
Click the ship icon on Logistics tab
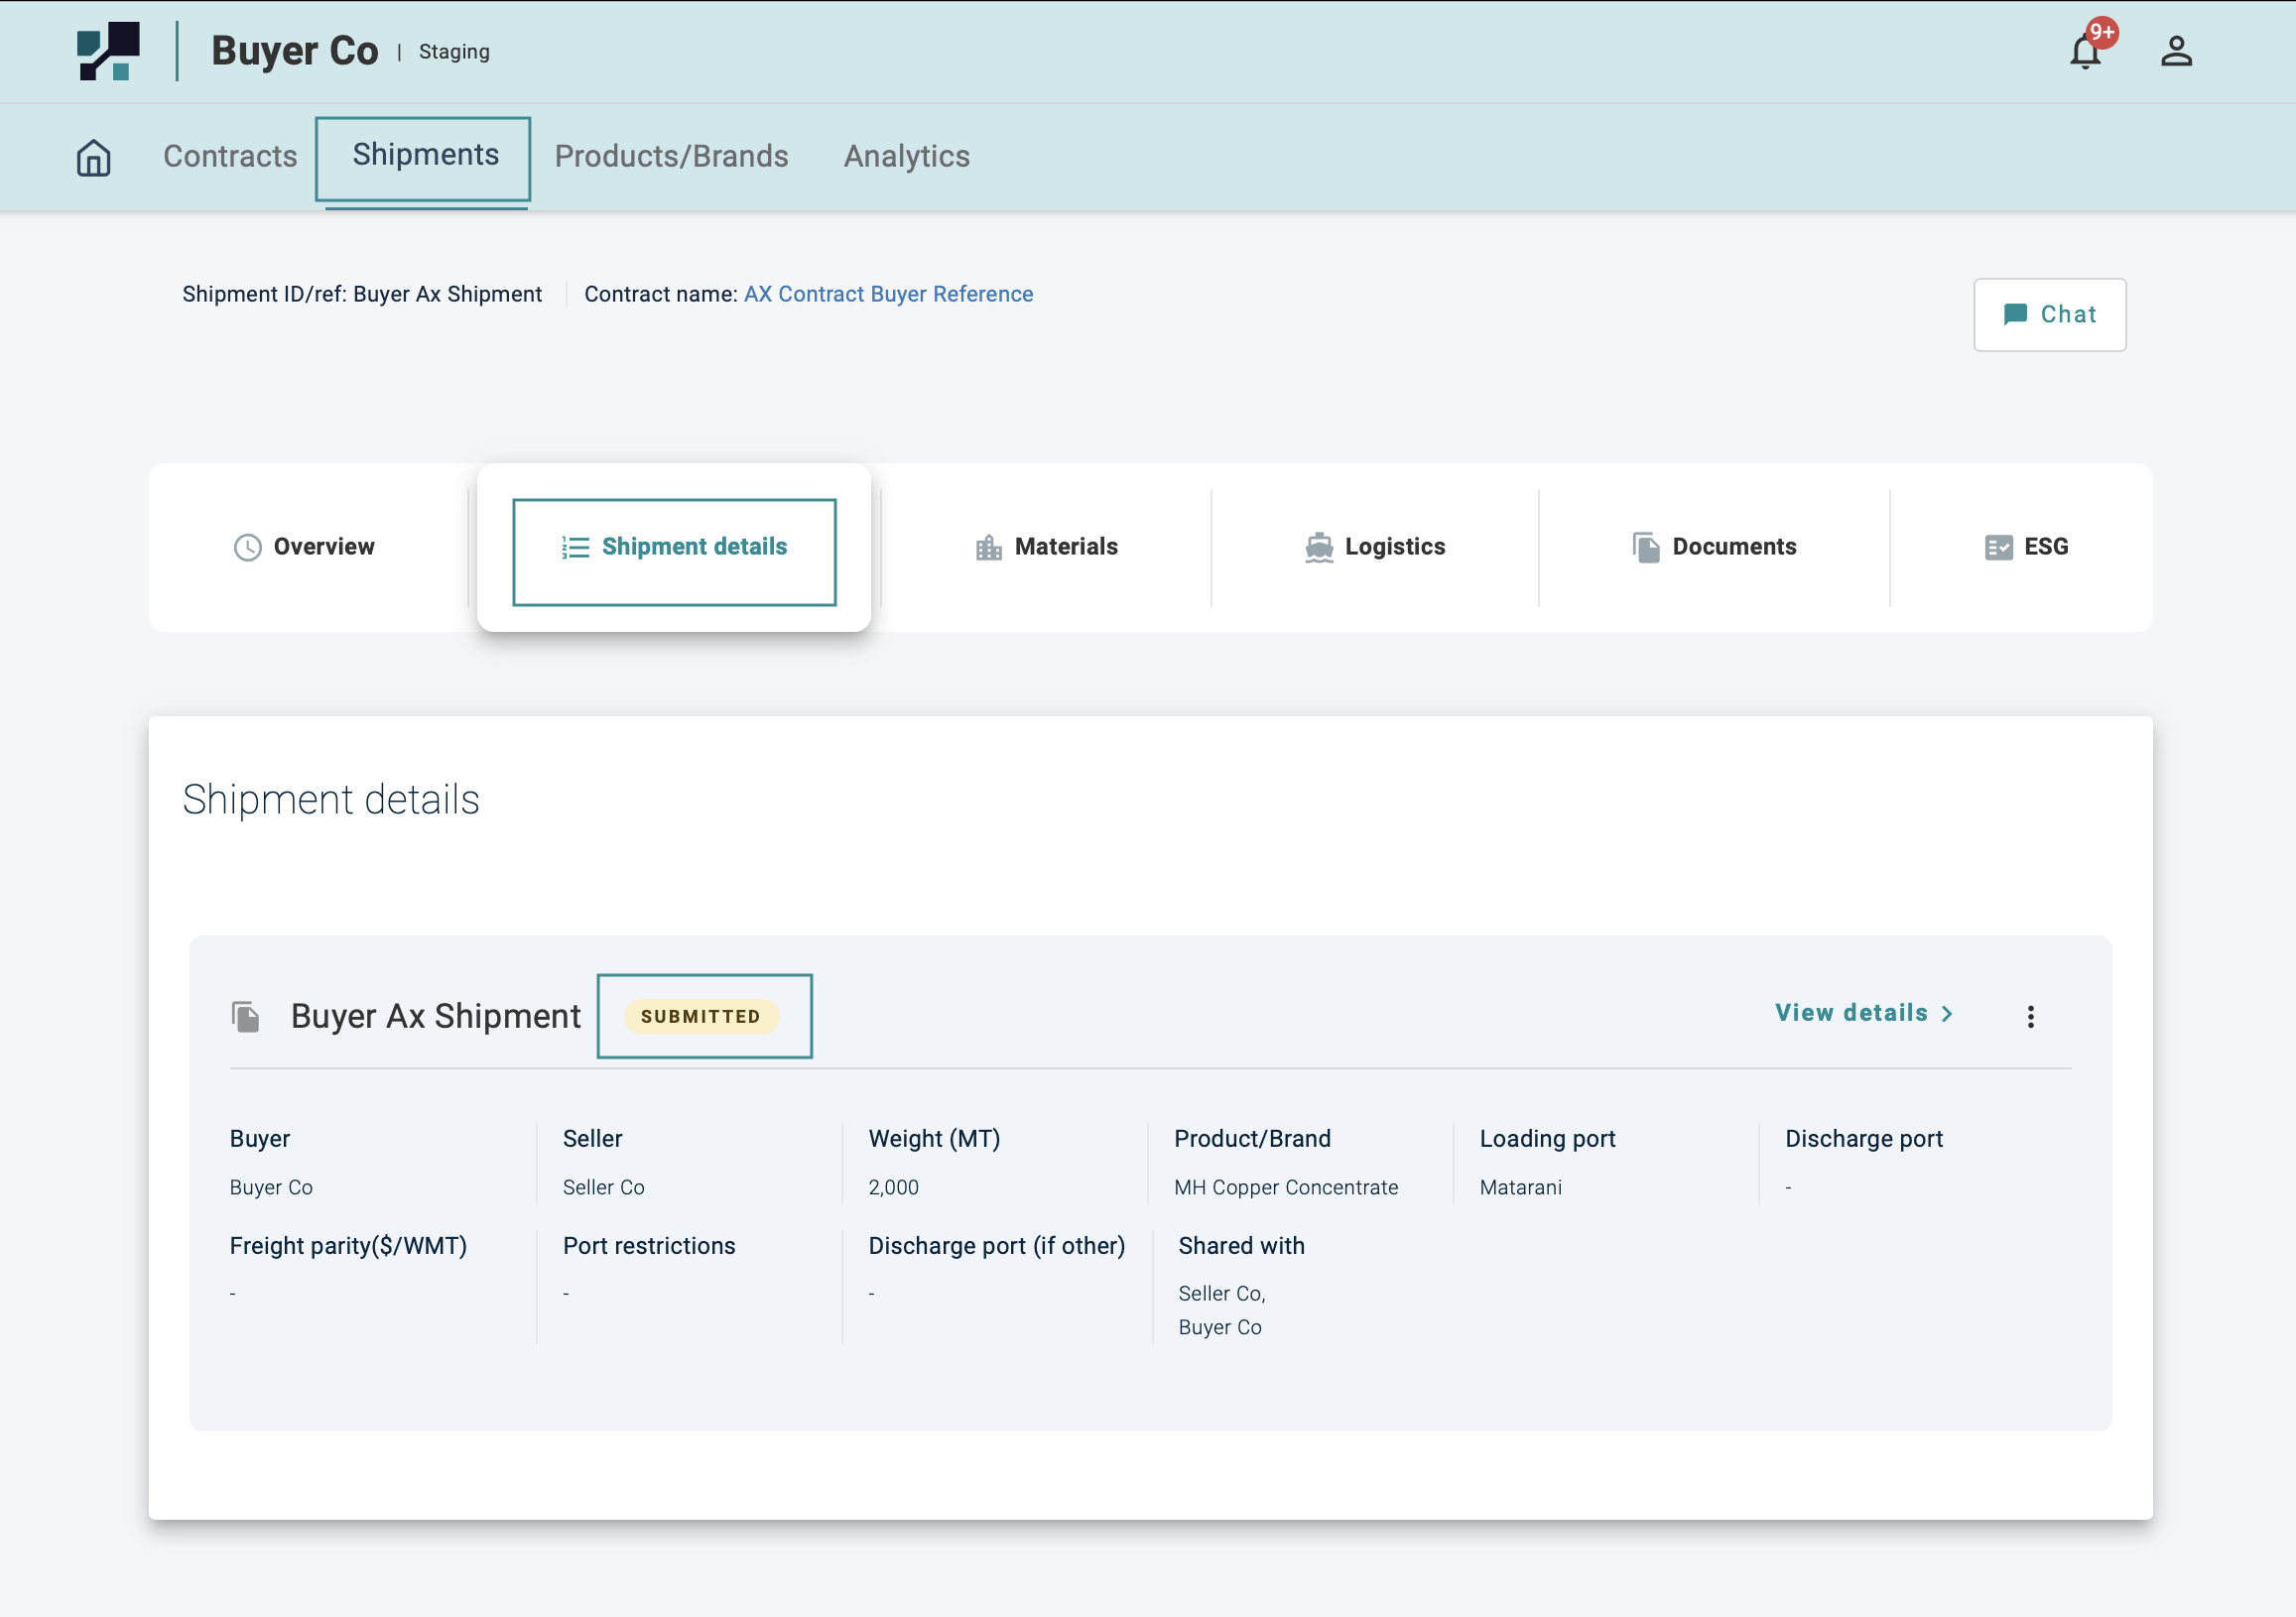click(1319, 547)
